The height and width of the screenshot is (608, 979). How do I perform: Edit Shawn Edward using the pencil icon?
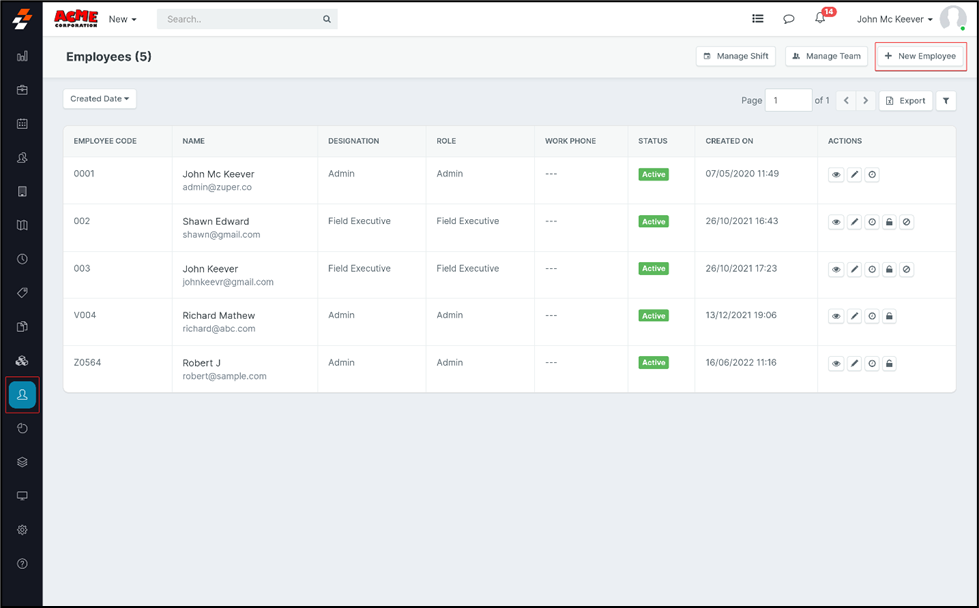pos(854,222)
